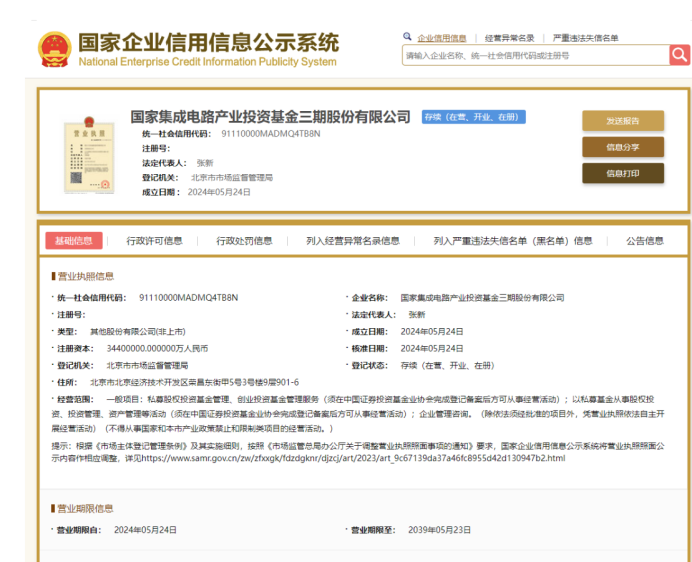692x562 pixels.
Task: Click the legal representative 张新 in license info
Action: [417, 315]
